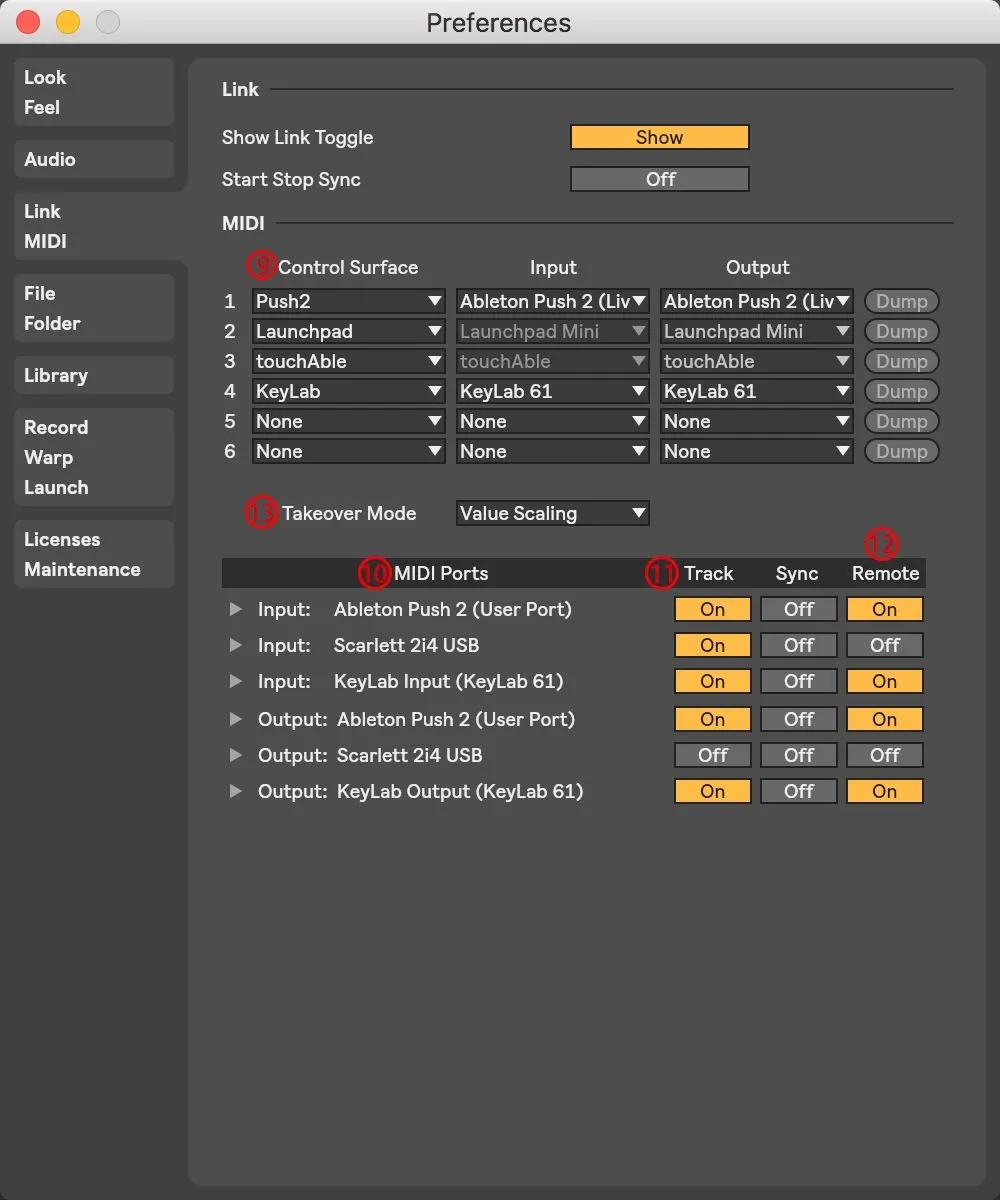Open Control Surface 5 None dropdown
Image resolution: width=1000 pixels, height=1200 pixels.
point(349,421)
